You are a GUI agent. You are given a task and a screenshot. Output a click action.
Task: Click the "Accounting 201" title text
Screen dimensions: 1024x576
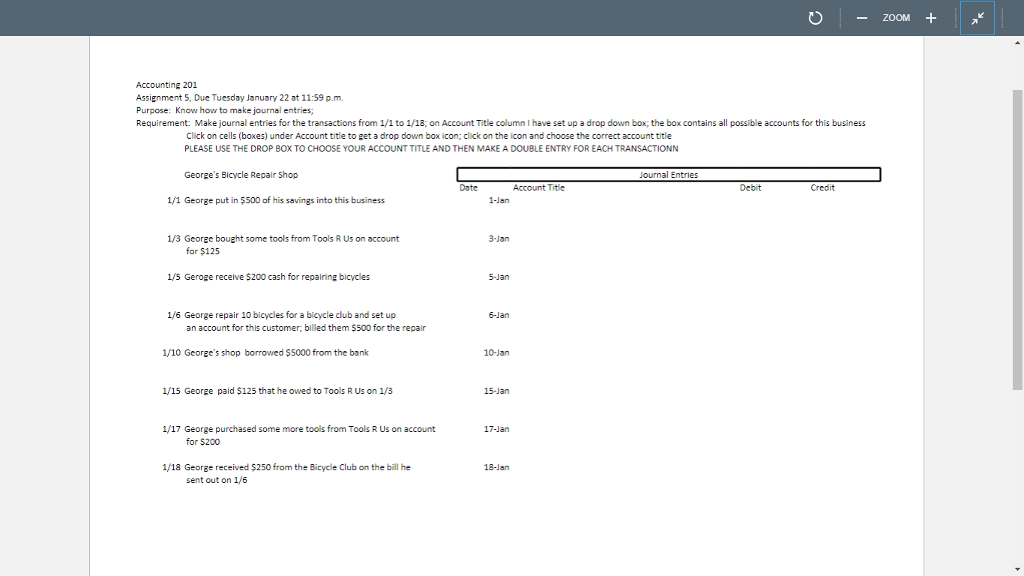167,85
